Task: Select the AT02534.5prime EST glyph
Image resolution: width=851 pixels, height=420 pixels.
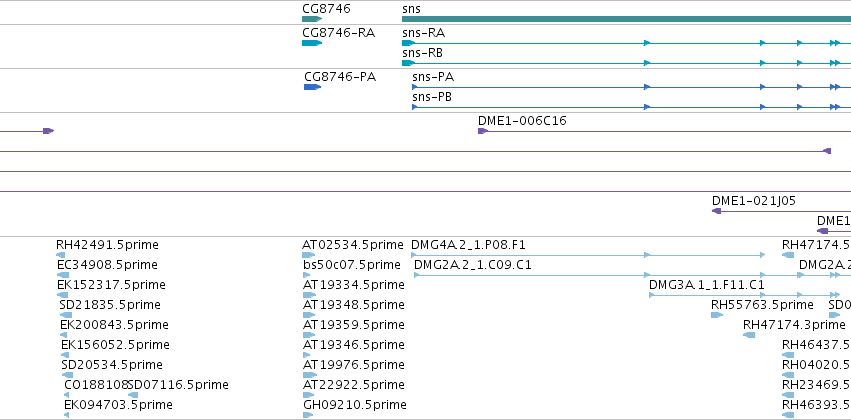Action: click(x=309, y=255)
